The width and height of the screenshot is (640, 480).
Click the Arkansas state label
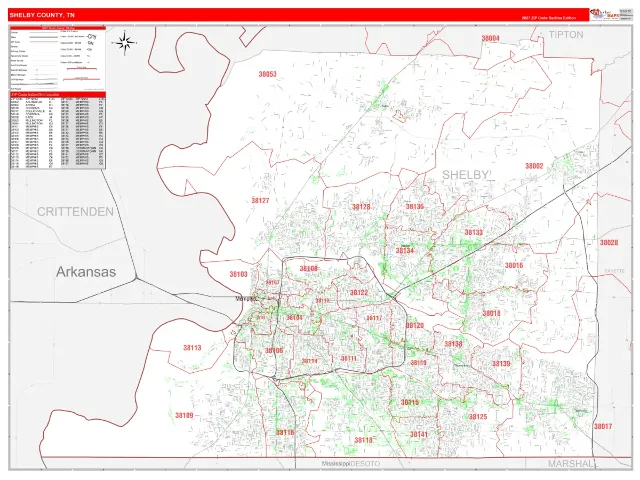click(86, 272)
